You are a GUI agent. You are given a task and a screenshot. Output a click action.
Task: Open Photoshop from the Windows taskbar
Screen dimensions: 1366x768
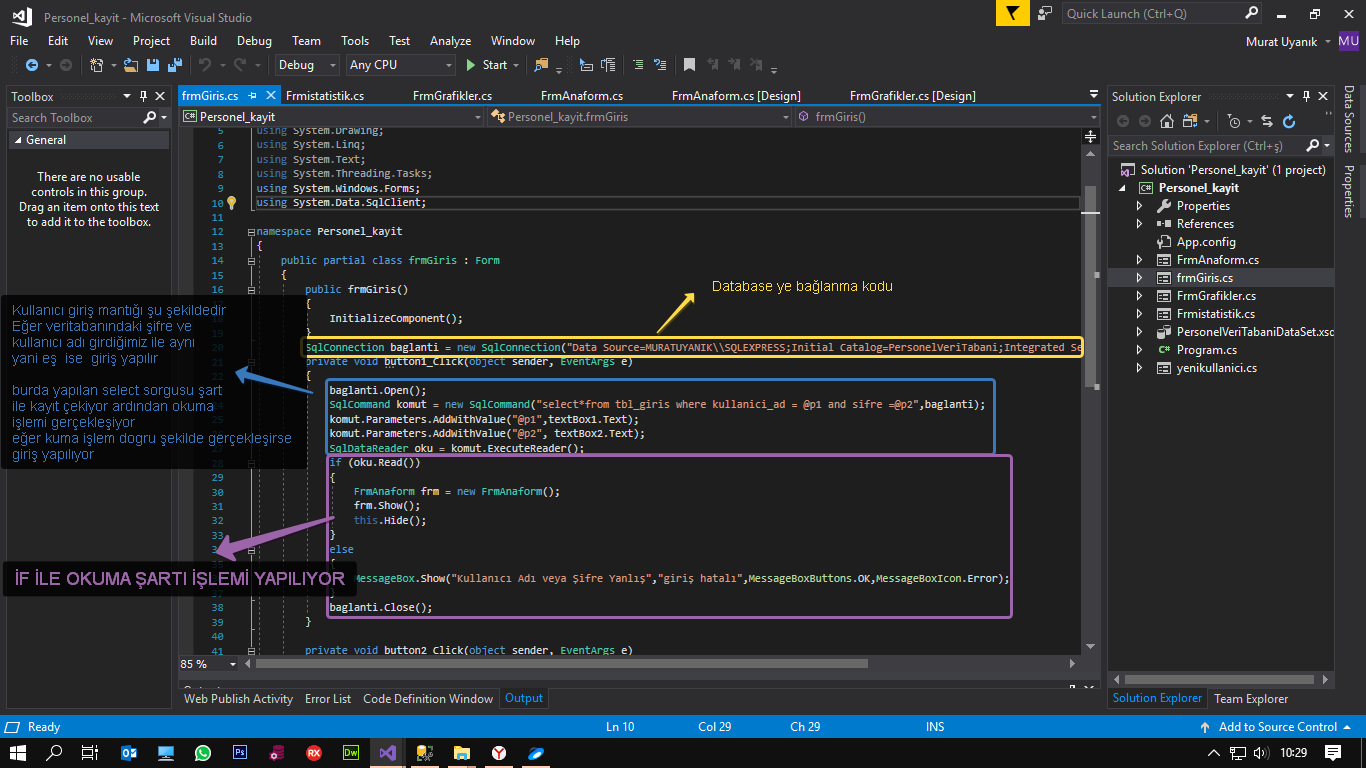[x=240, y=752]
